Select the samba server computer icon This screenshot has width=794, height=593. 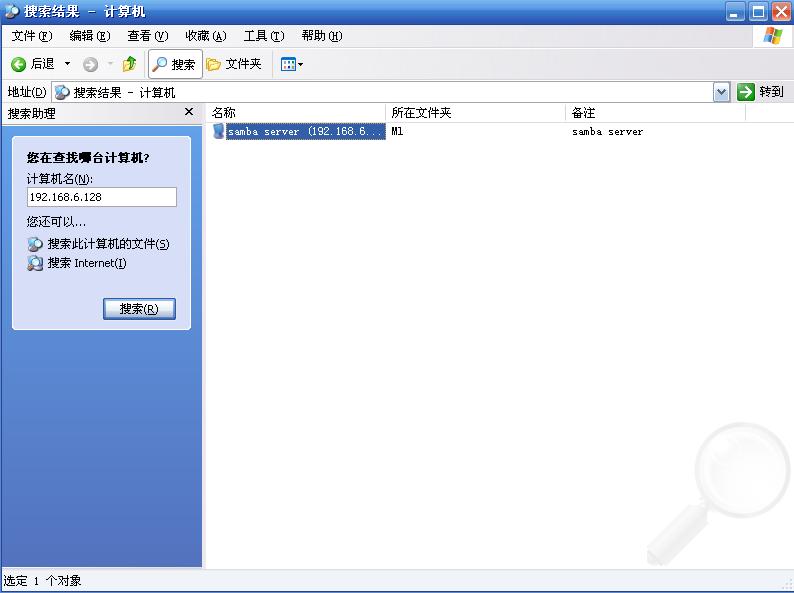point(219,131)
